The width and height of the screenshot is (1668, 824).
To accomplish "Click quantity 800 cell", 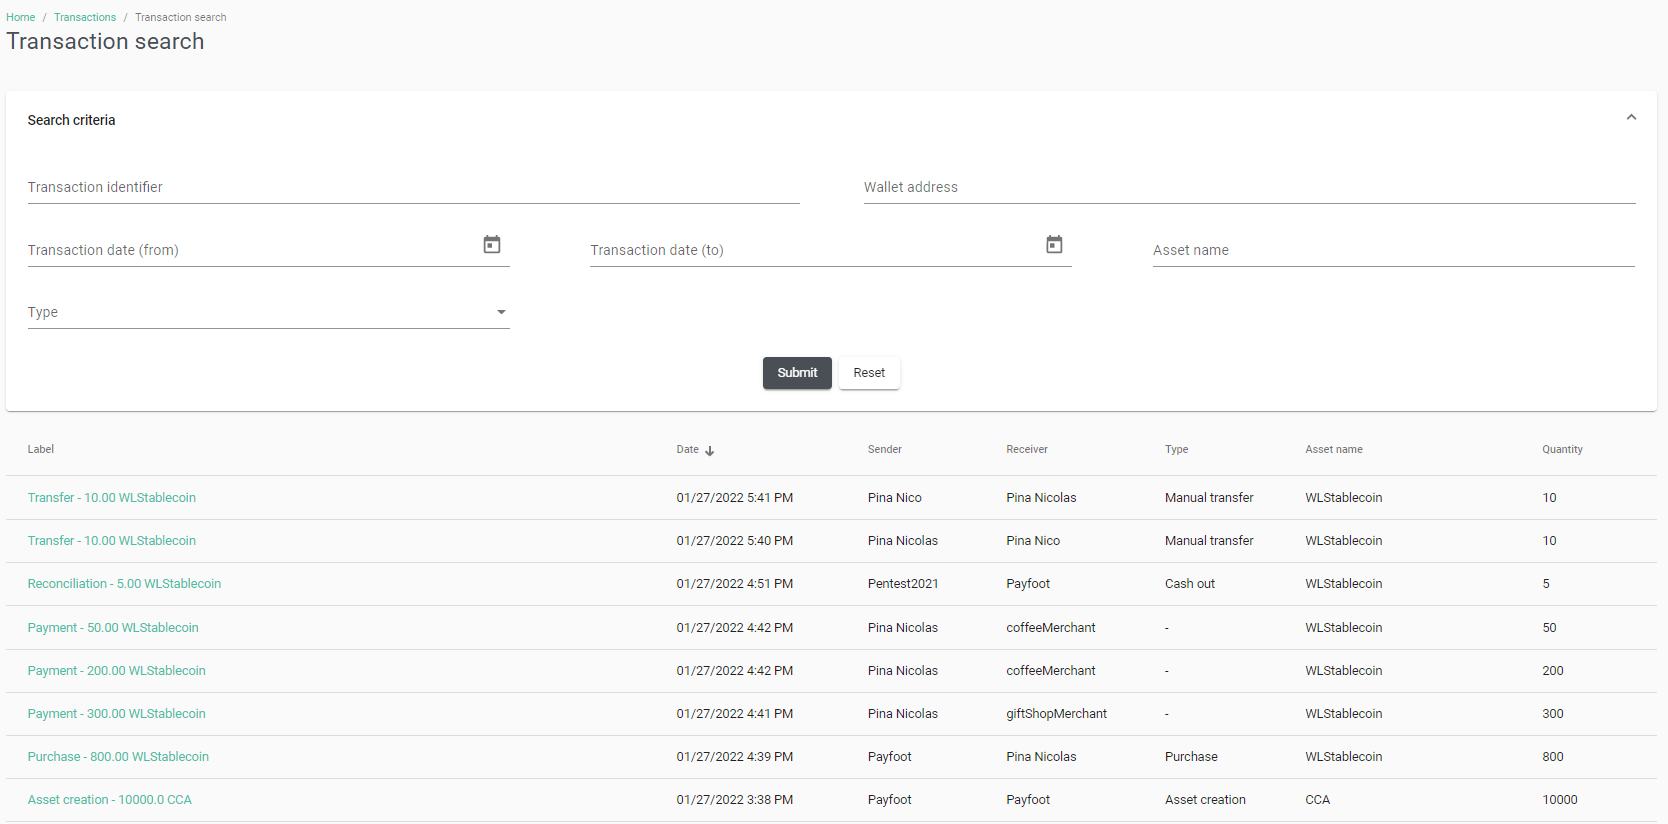I will (1553, 757).
